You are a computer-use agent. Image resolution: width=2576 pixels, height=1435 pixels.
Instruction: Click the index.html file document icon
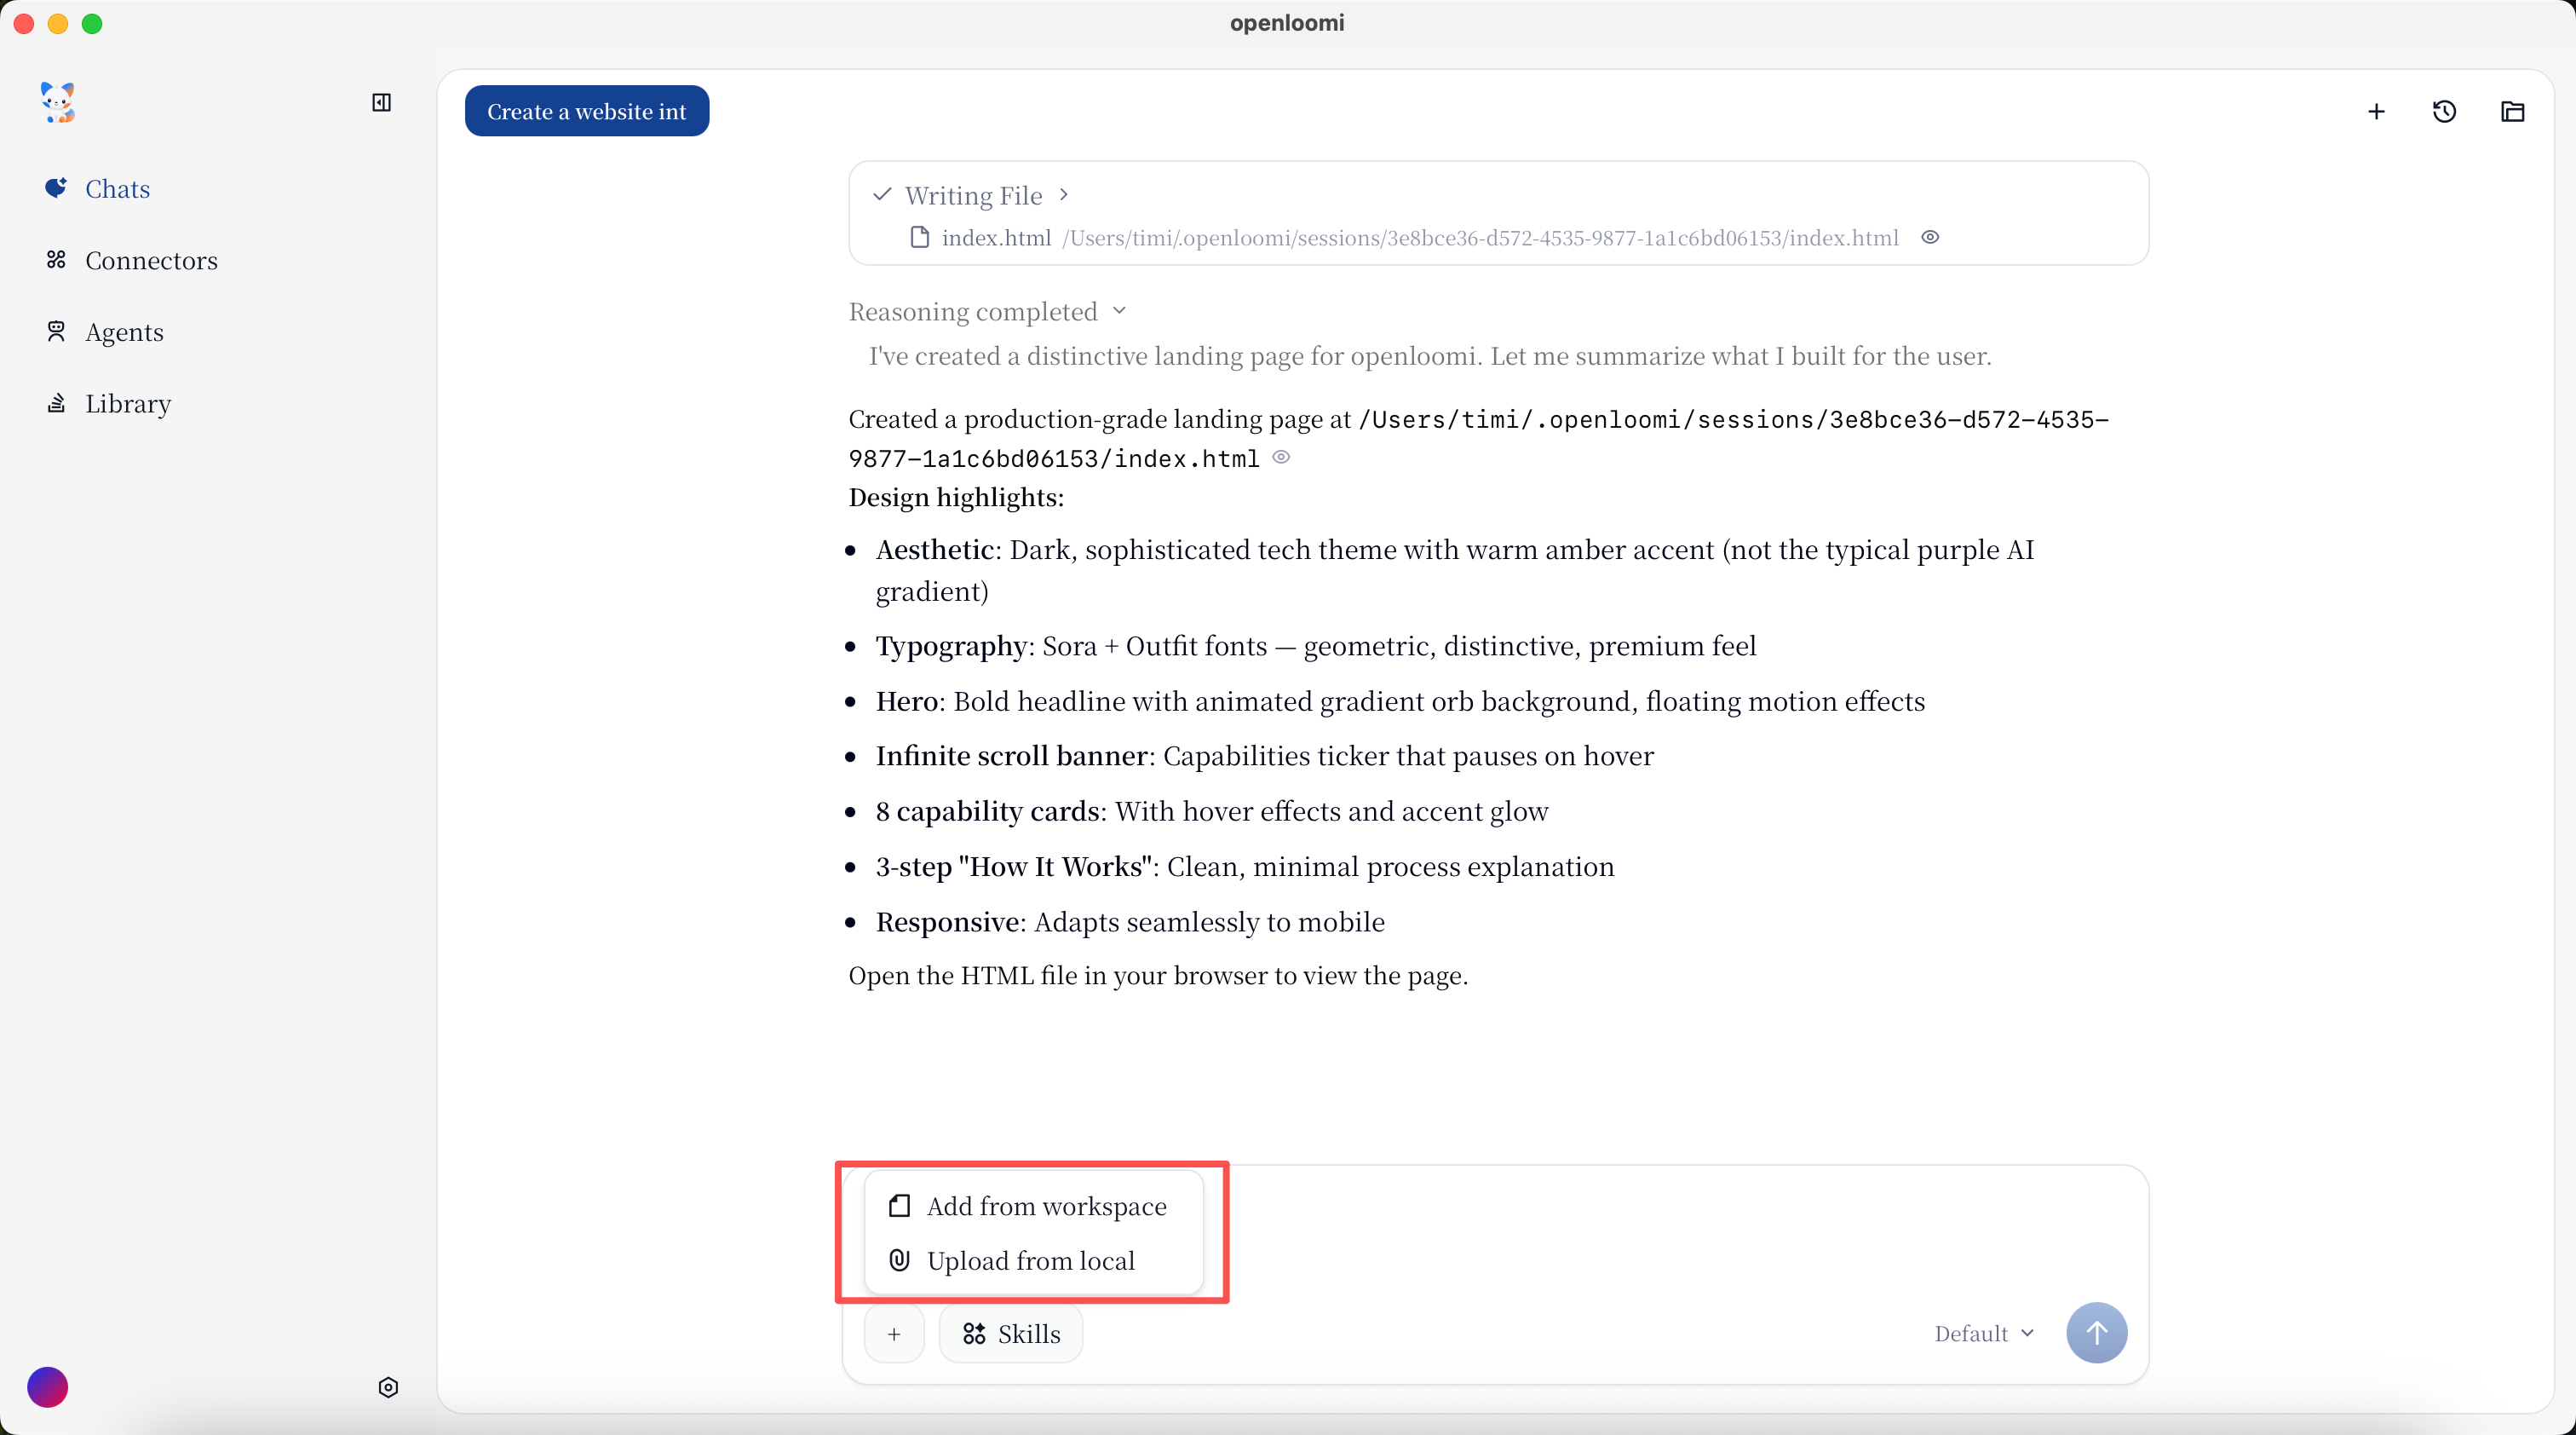[x=919, y=237]
